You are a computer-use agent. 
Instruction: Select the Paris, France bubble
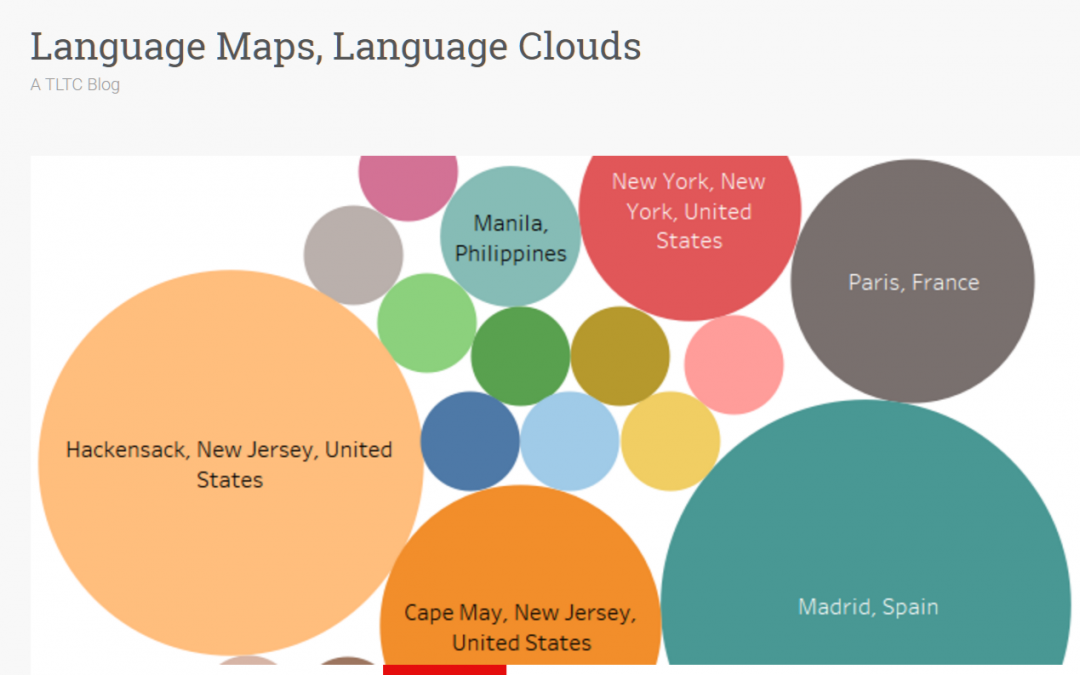(913, 281)
